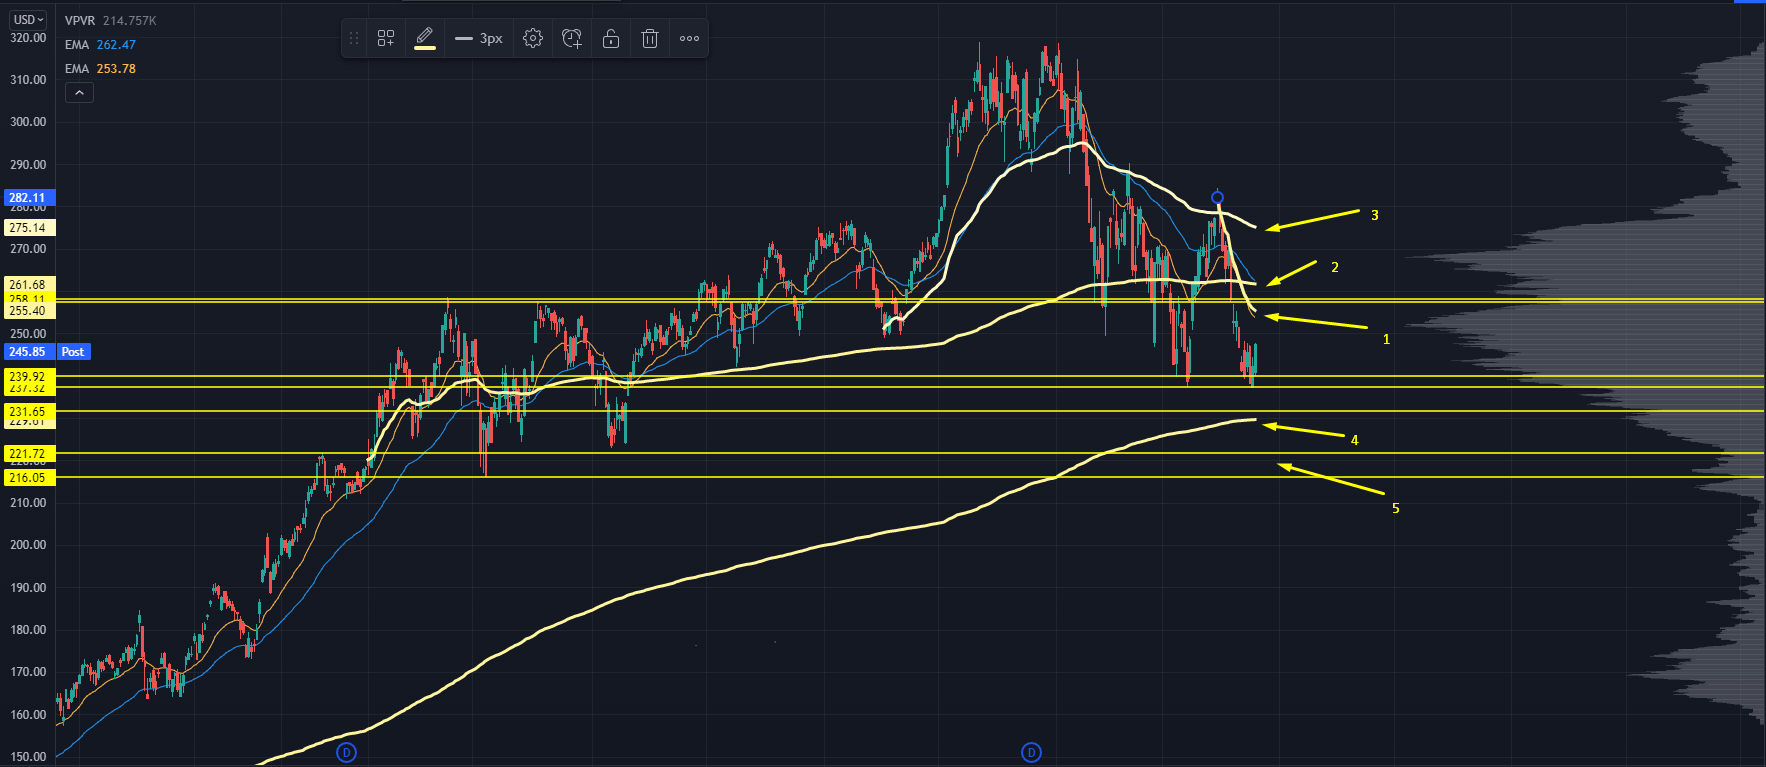Collapse the indicator legend with the chevron
The image size is (1766, 767).
(x=80, y=93)
